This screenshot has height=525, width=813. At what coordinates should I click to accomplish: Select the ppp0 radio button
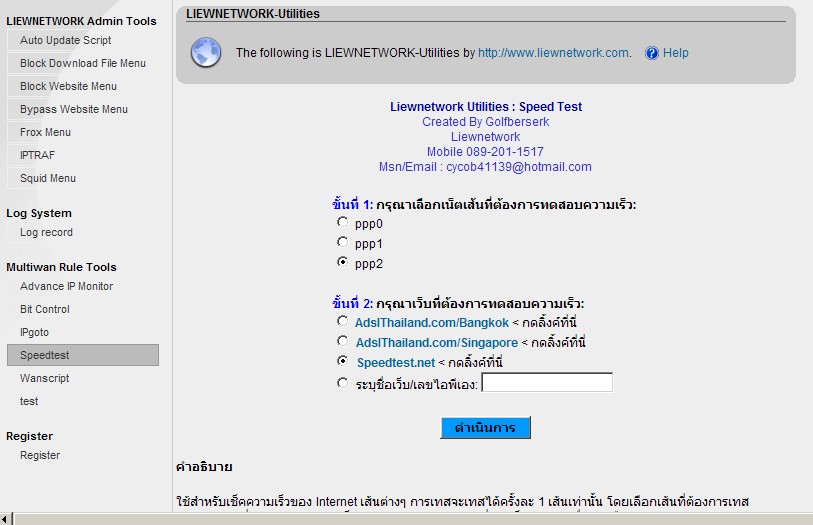click(x=342, y=222)
